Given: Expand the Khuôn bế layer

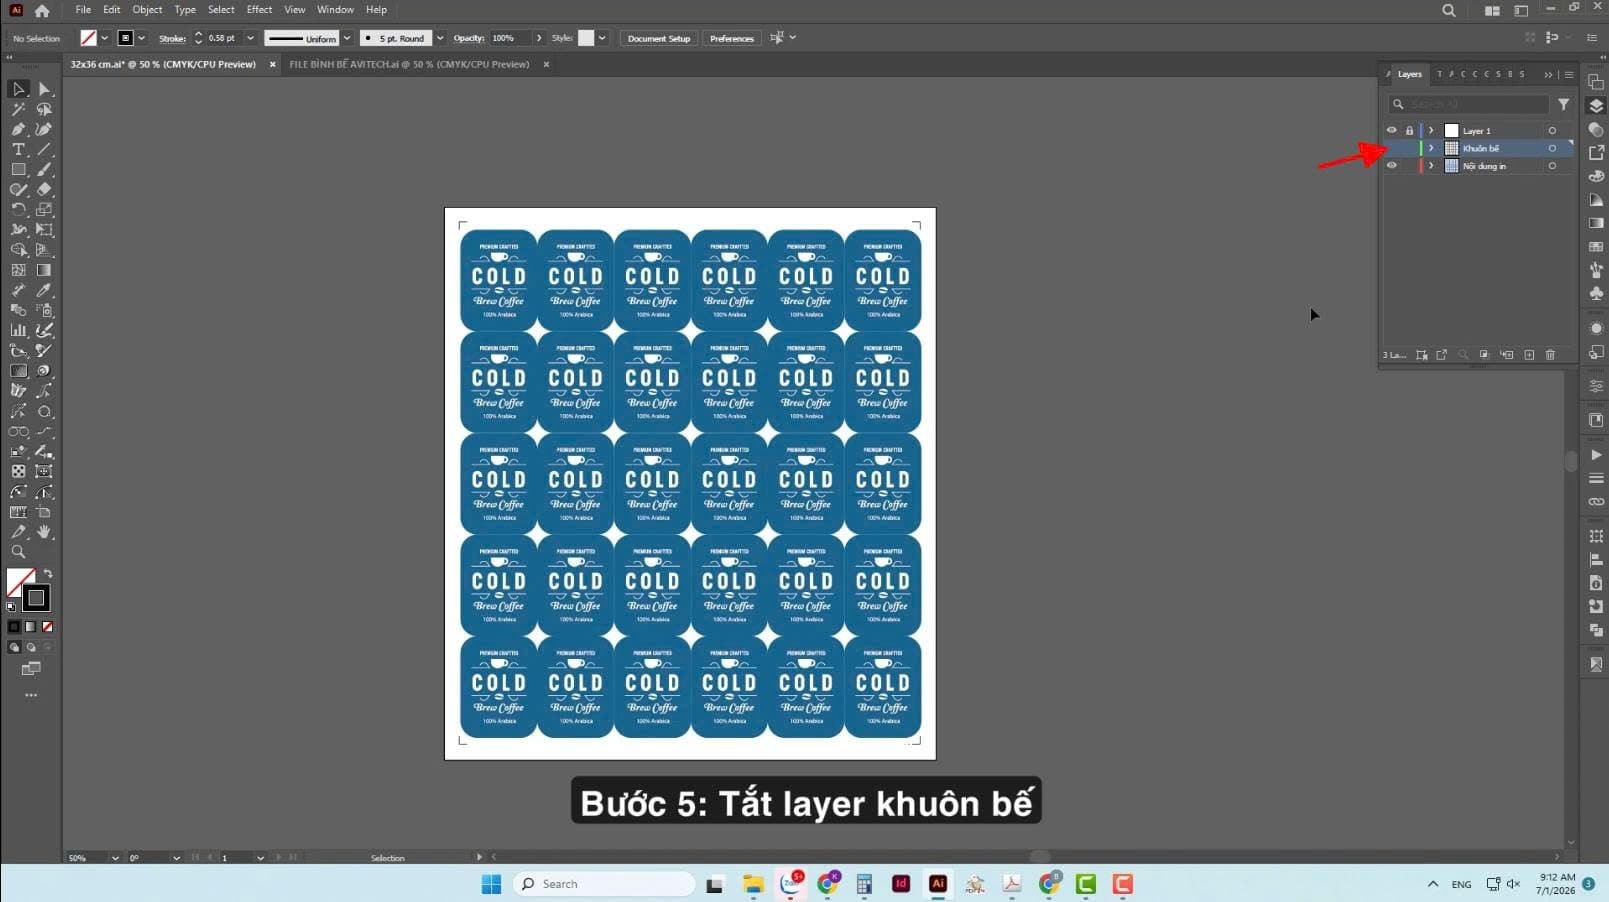Looking at the screenshot, I should pos(1431,148).
